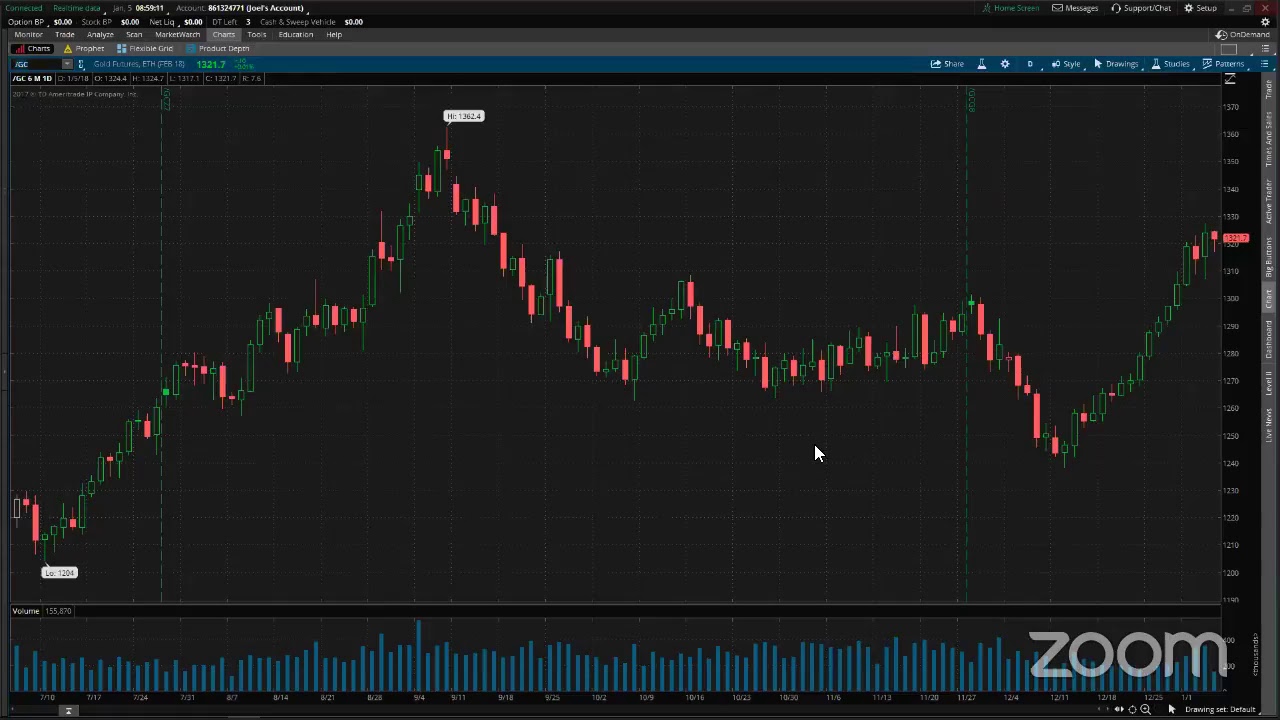Open the Education tab
This screenshot has height=720, width=1280.
pyautogui.click(x=296, y=34)
